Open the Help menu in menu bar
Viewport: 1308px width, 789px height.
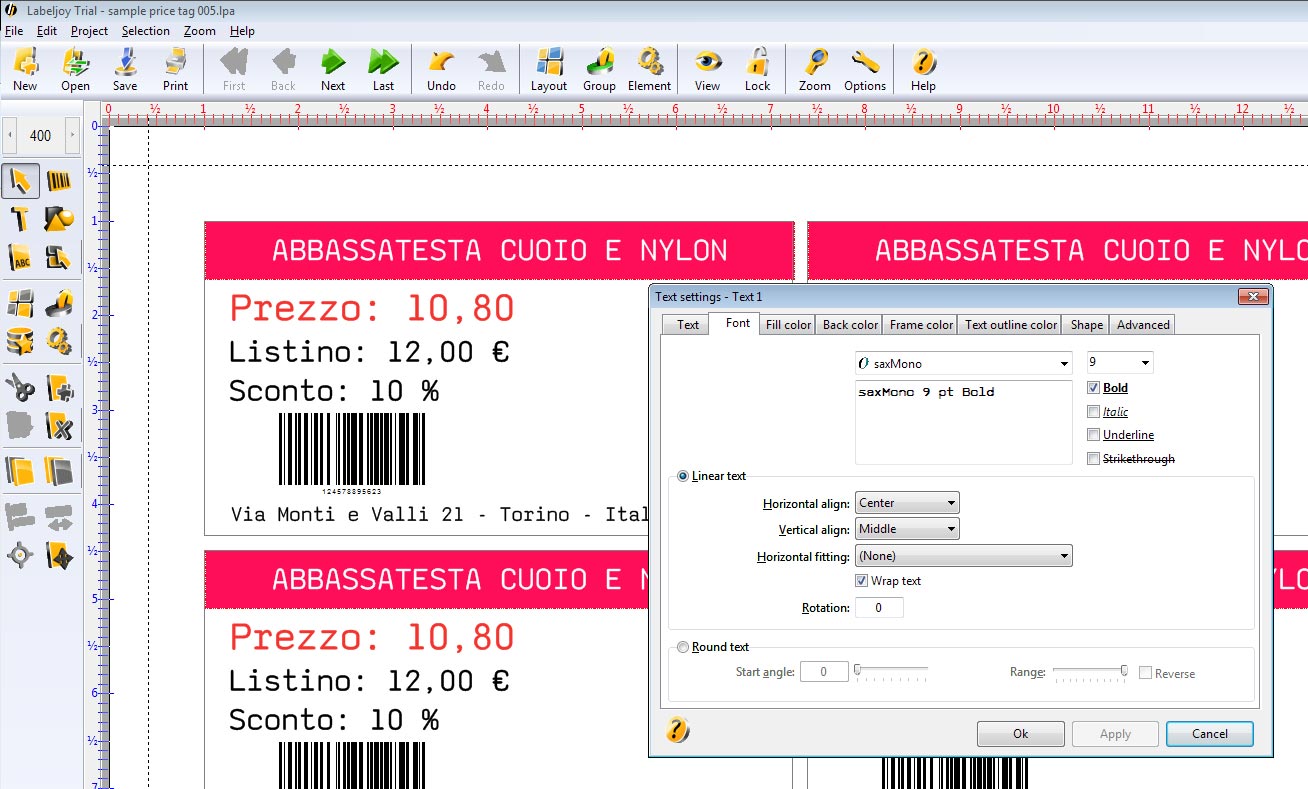[242, 31]
